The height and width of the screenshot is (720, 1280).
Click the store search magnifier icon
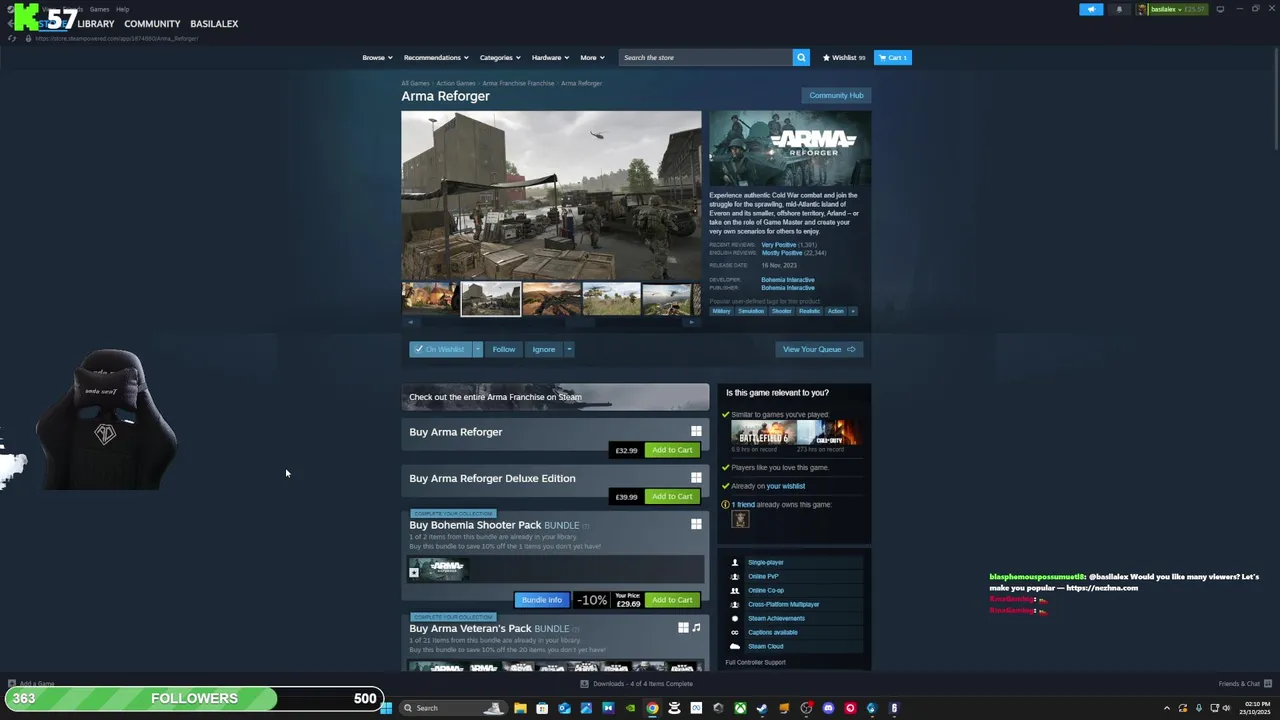point(801,57)
